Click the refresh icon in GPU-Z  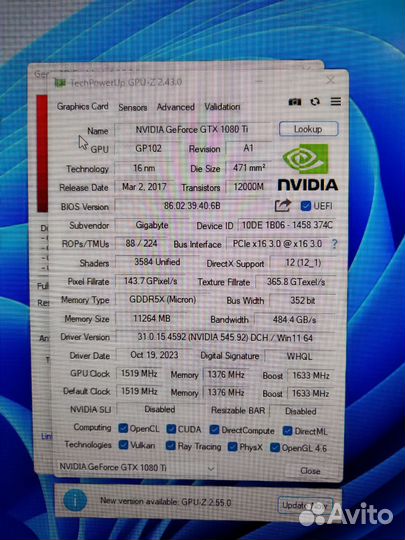click(315, 102)
